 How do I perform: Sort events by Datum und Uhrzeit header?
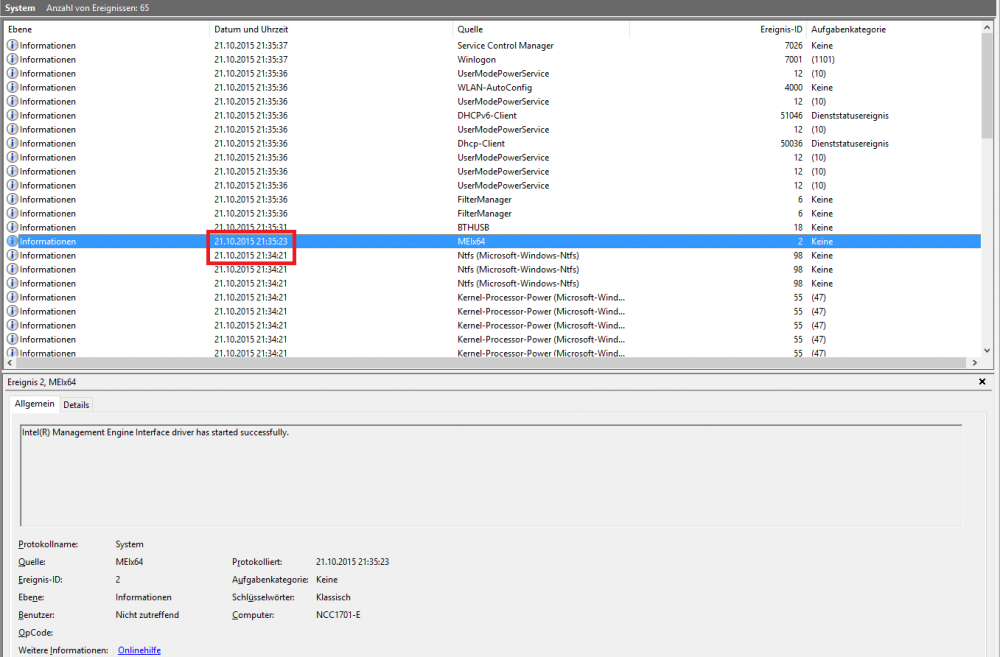click(330, 29)
